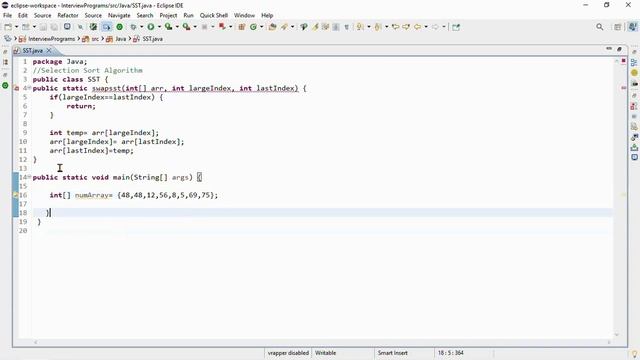The image size is (640, 360).
Task: Click the Outline view icon in right sidebar
Action: click(634, 62)
